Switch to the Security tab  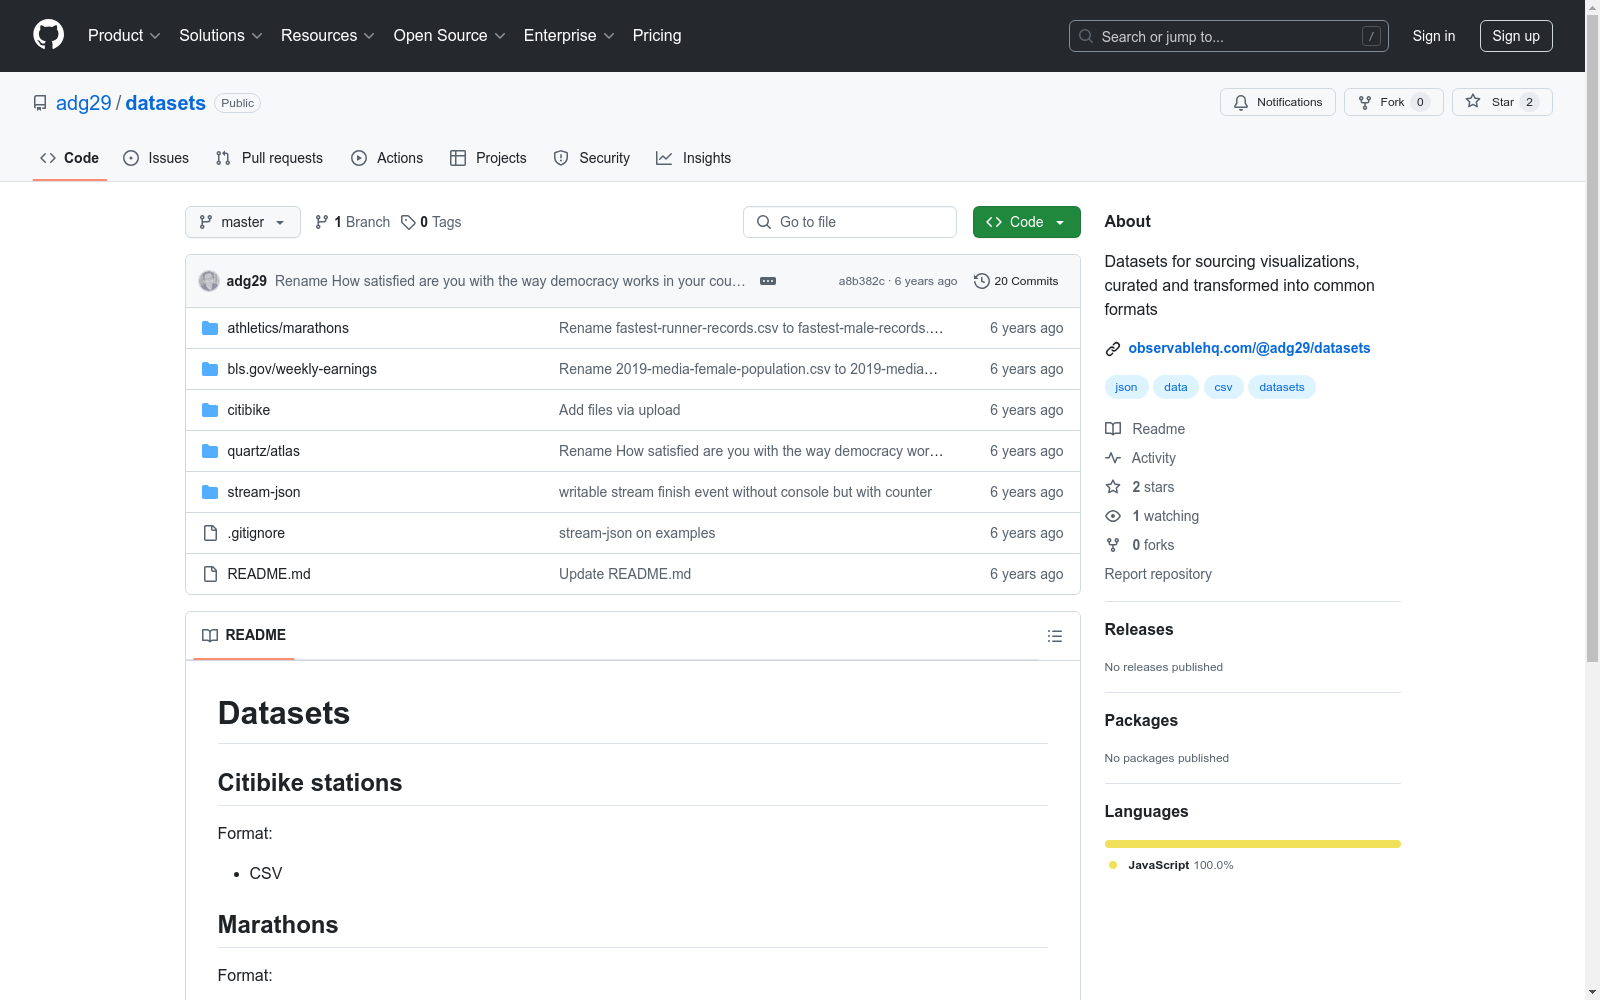(x=592, y=158)
